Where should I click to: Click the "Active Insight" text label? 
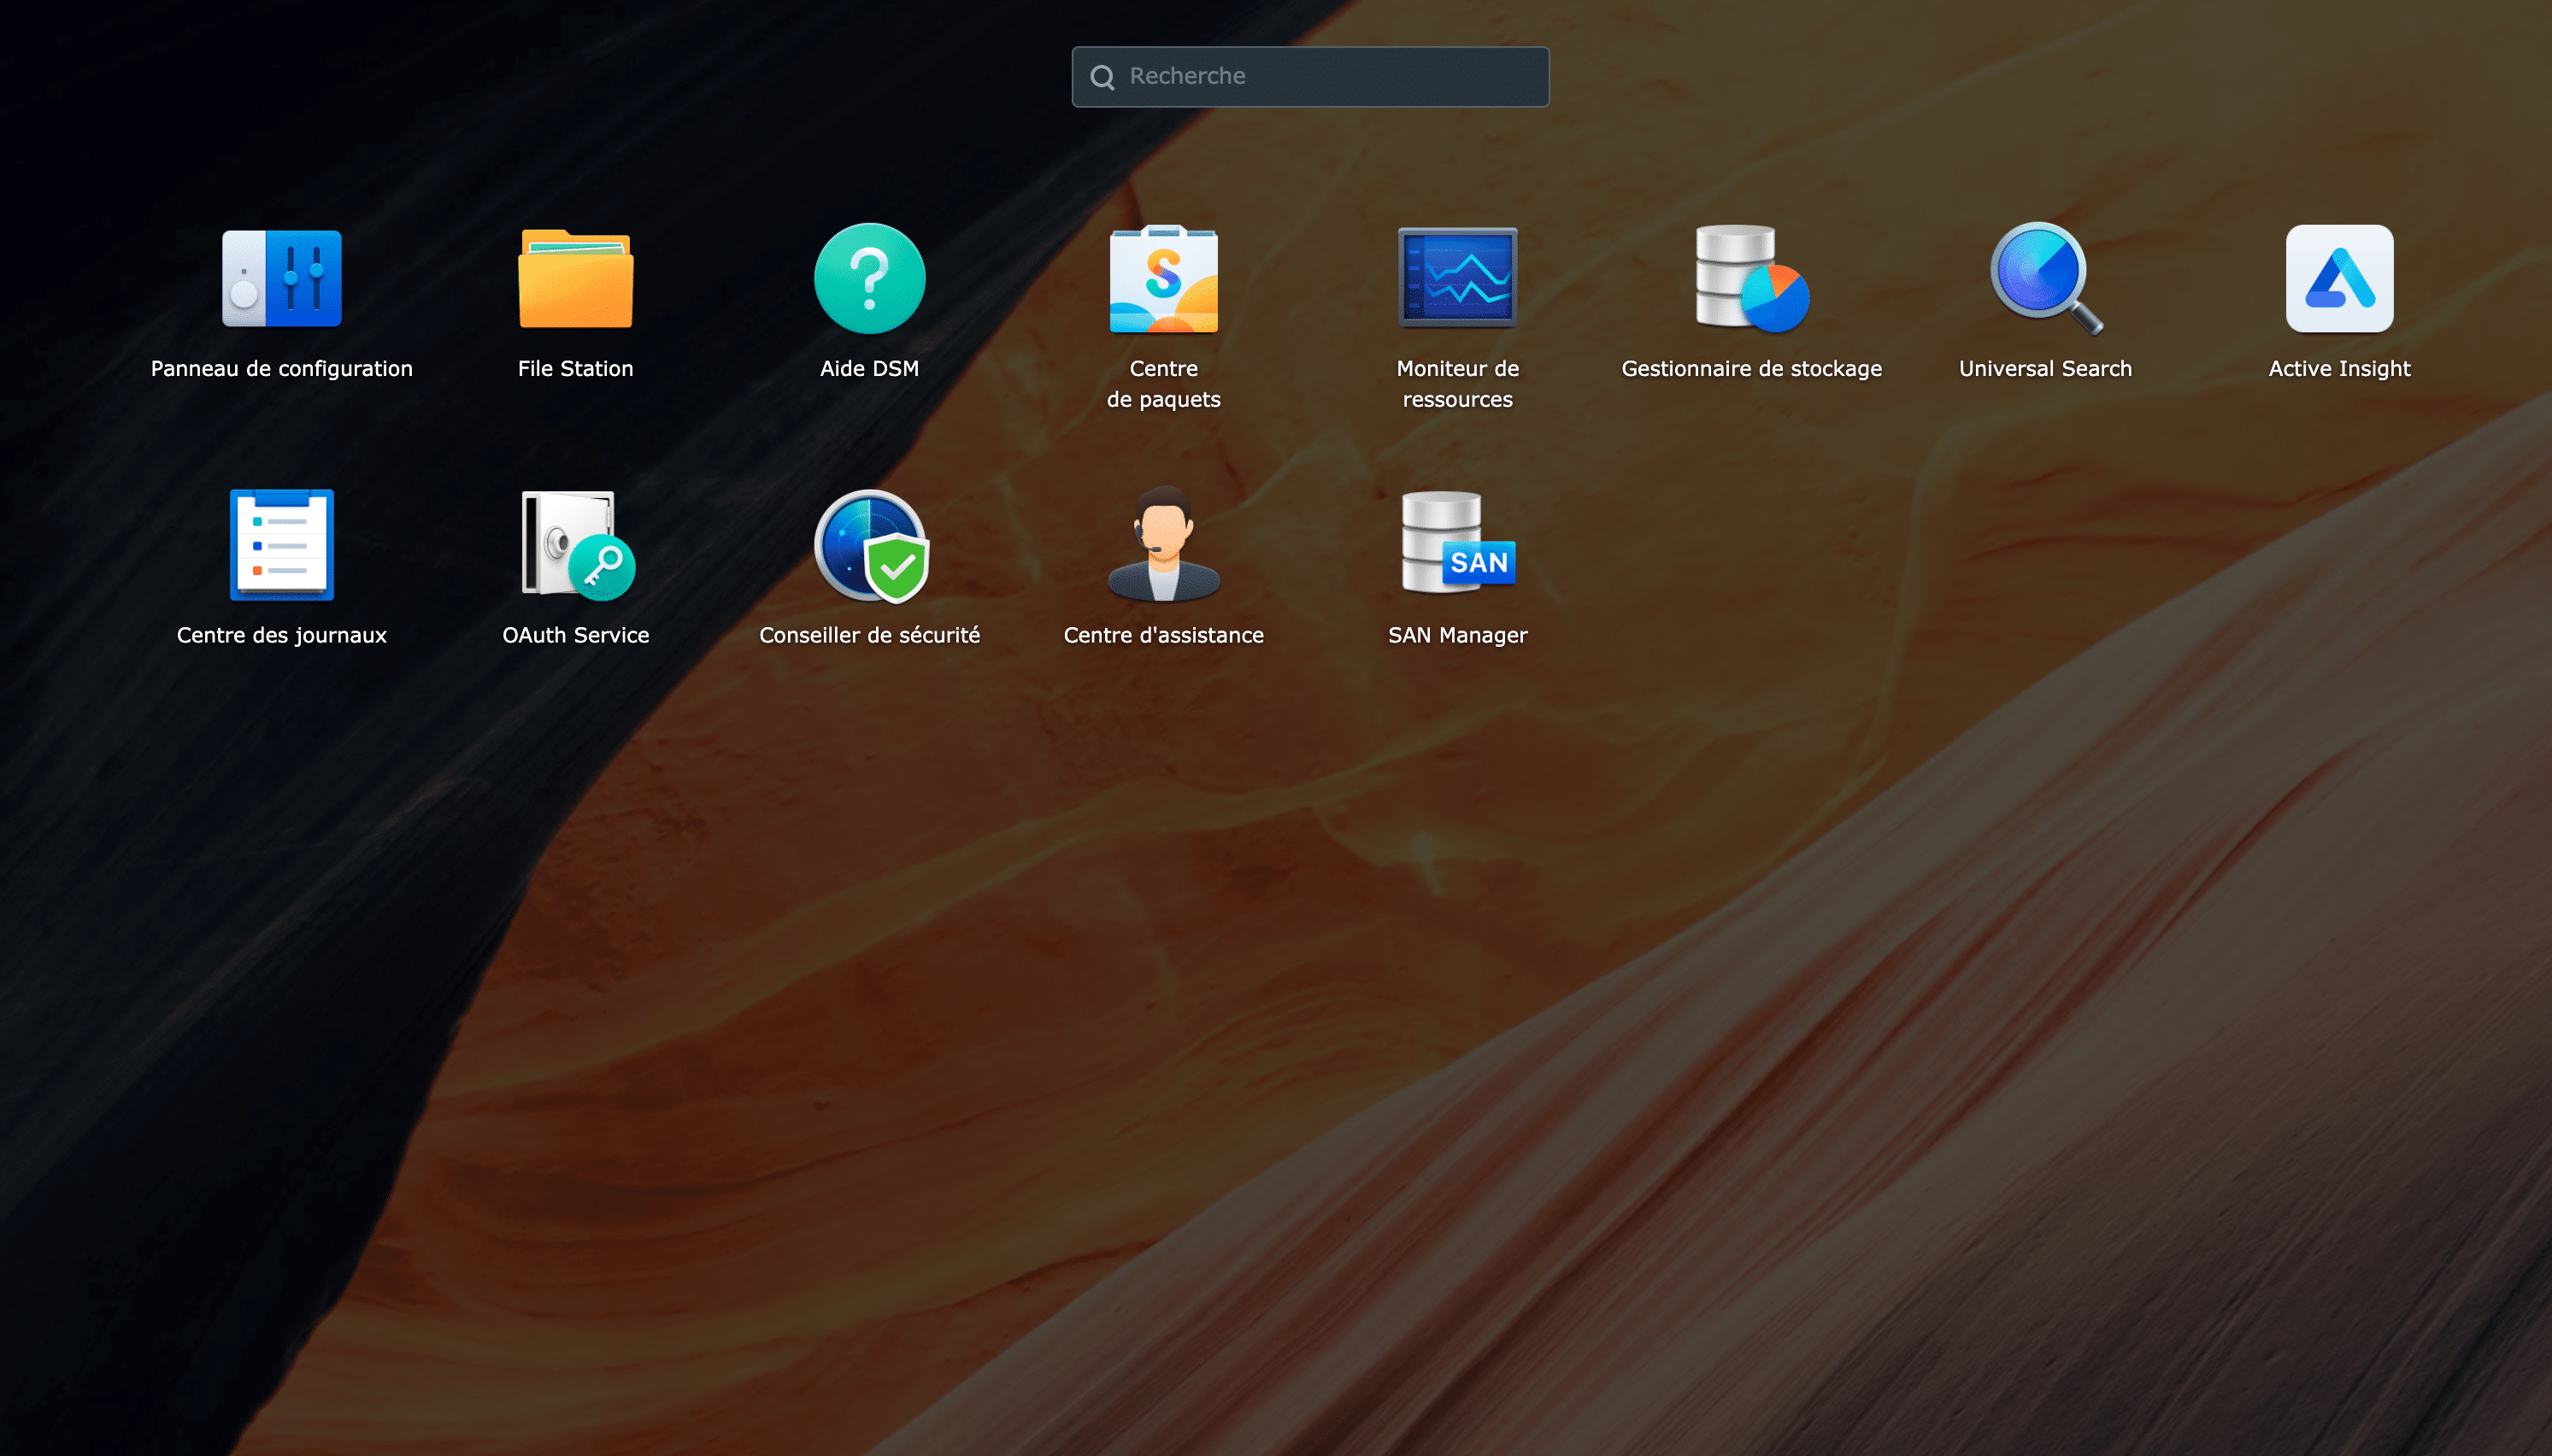2339,368
